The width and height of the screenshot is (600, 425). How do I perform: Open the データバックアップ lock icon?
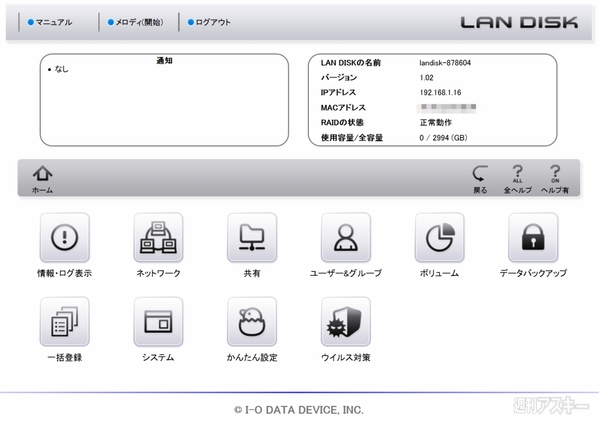533,238
